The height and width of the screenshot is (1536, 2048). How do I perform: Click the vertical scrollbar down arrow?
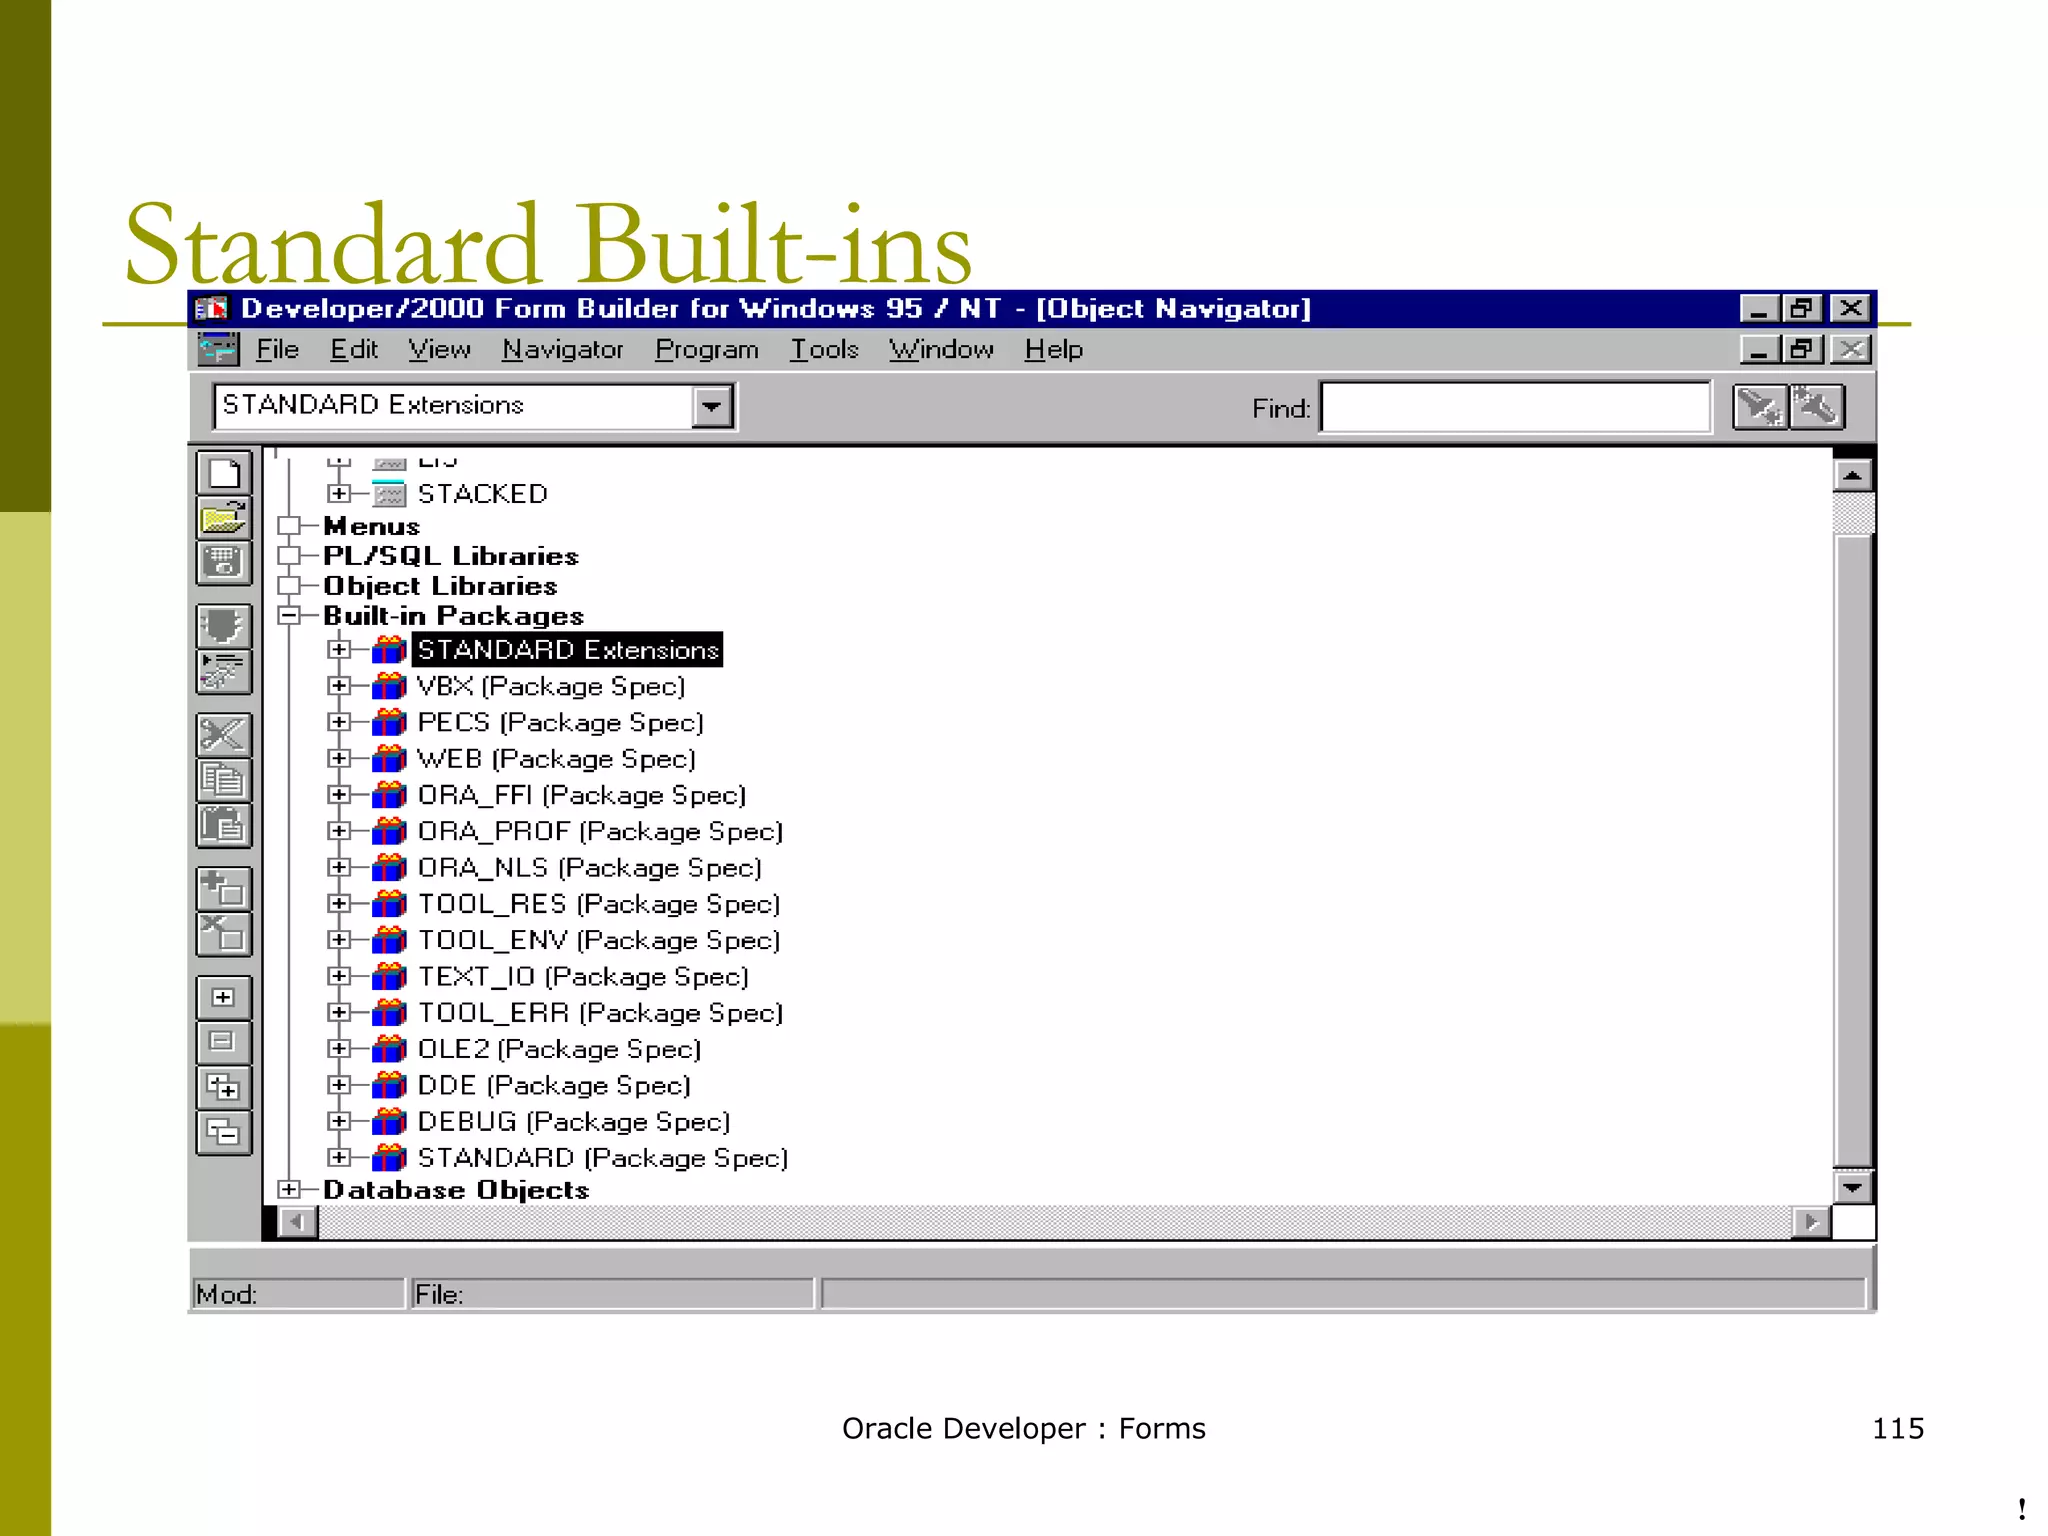[1853, 1187]
